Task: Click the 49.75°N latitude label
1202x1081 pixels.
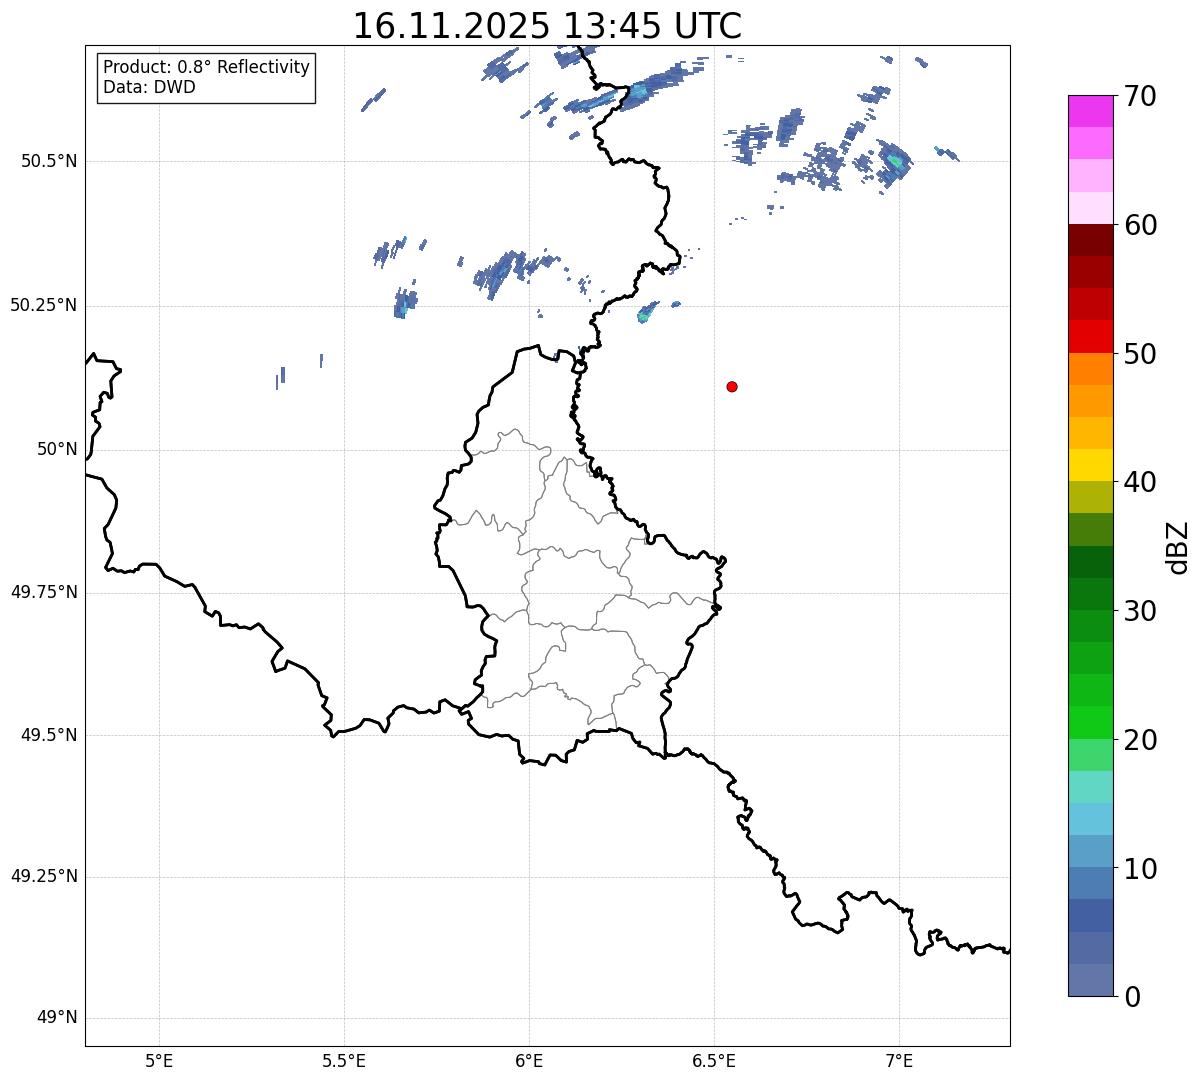Action: (44, 592)
